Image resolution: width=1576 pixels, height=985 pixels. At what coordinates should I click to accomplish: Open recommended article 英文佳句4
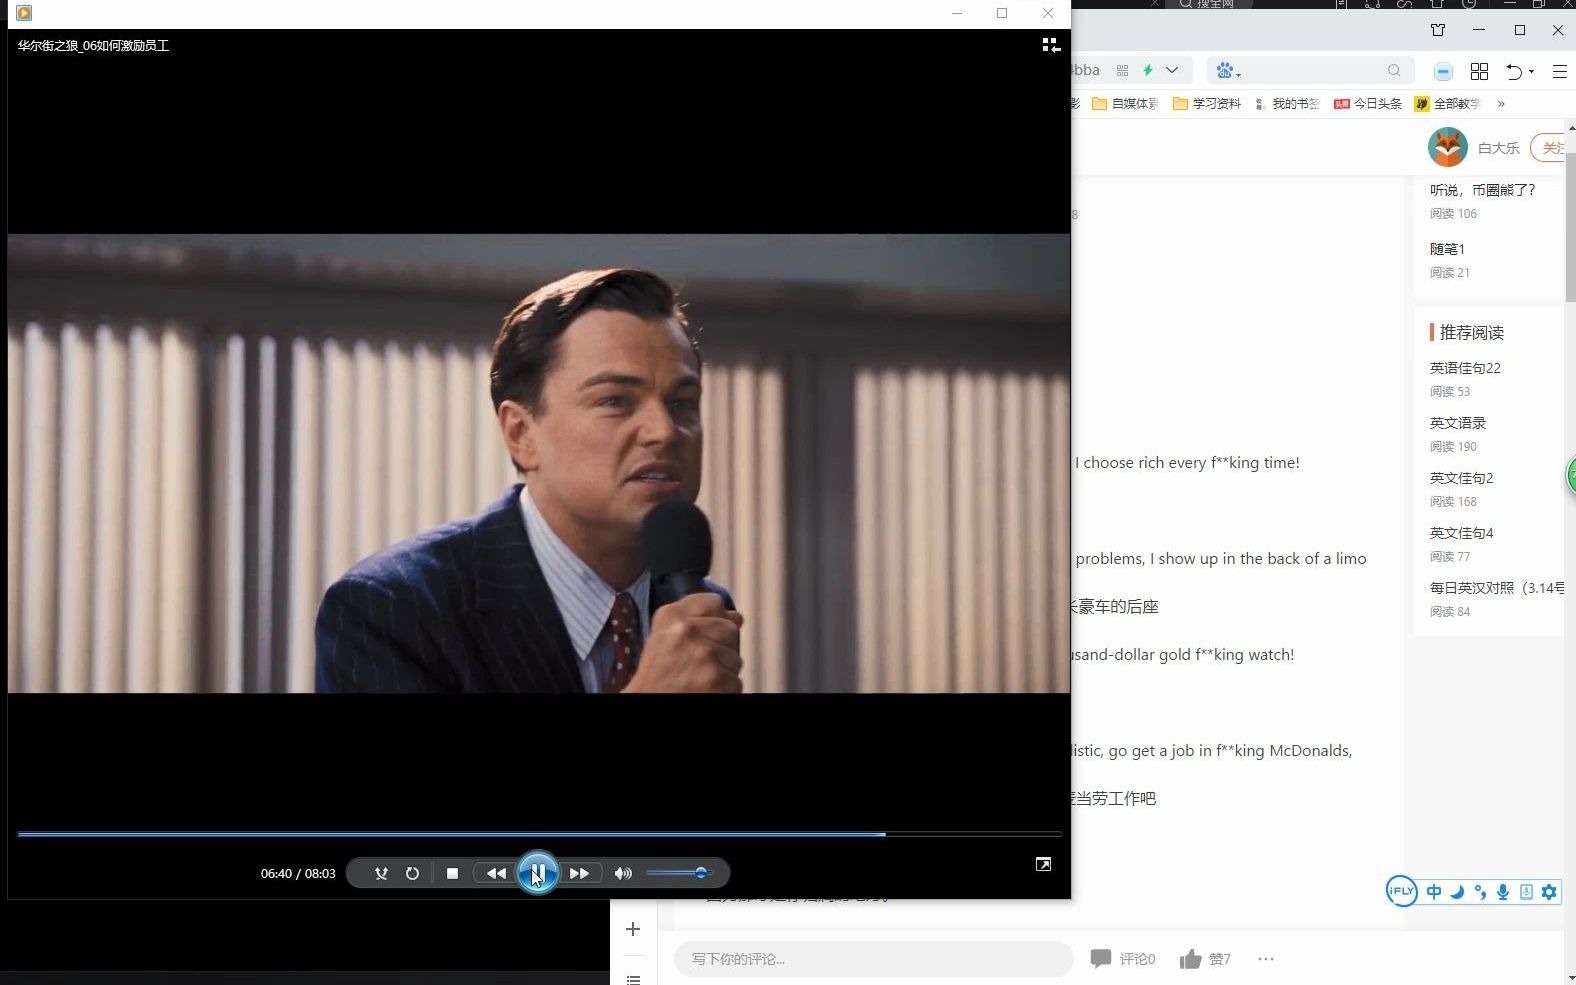[x=1461, y=532]
